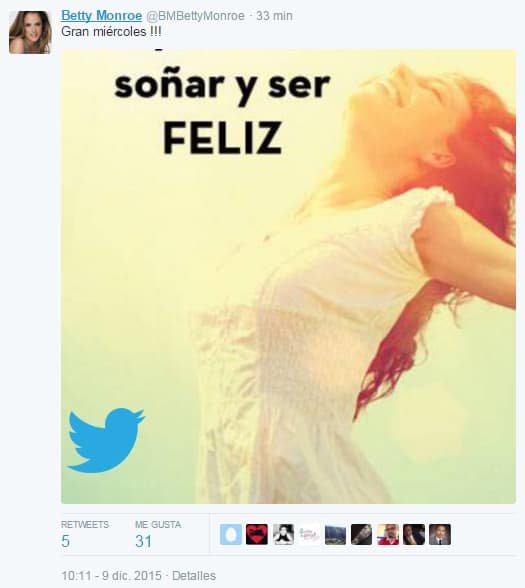This screenshot has height=588, width=525.
Task: Open the tweet's FELIZ image
Action: (x=288, y=276)
